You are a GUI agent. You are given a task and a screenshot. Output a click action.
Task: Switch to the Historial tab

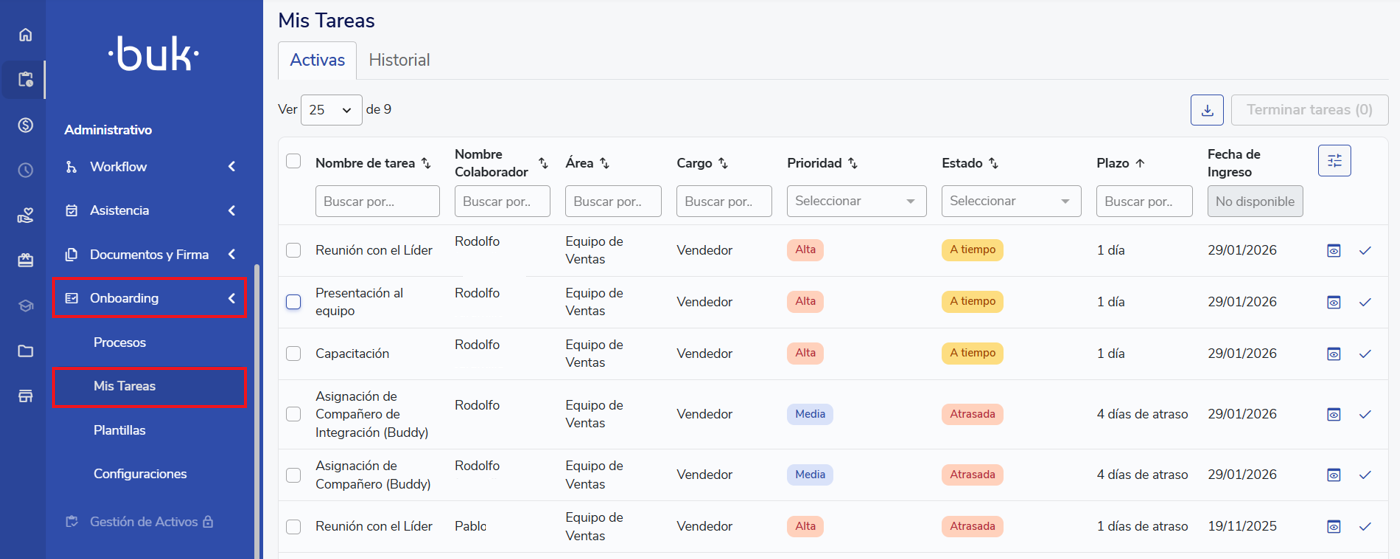[x=399, y=60]
